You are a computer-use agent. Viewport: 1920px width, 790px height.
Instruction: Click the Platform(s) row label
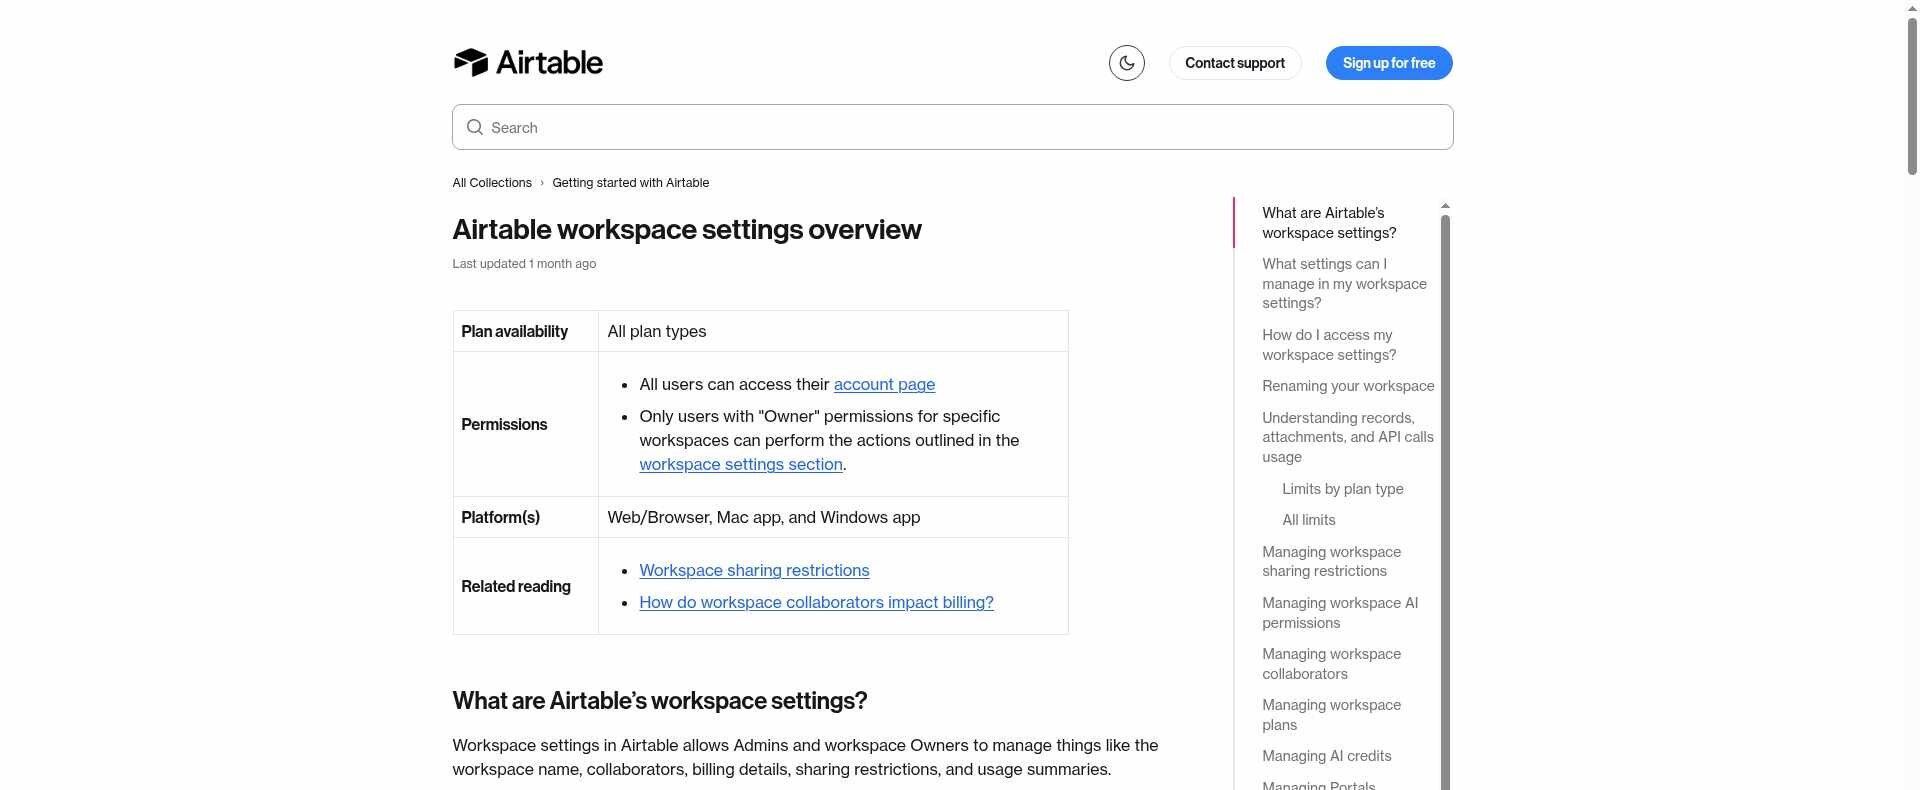[500, 517]
